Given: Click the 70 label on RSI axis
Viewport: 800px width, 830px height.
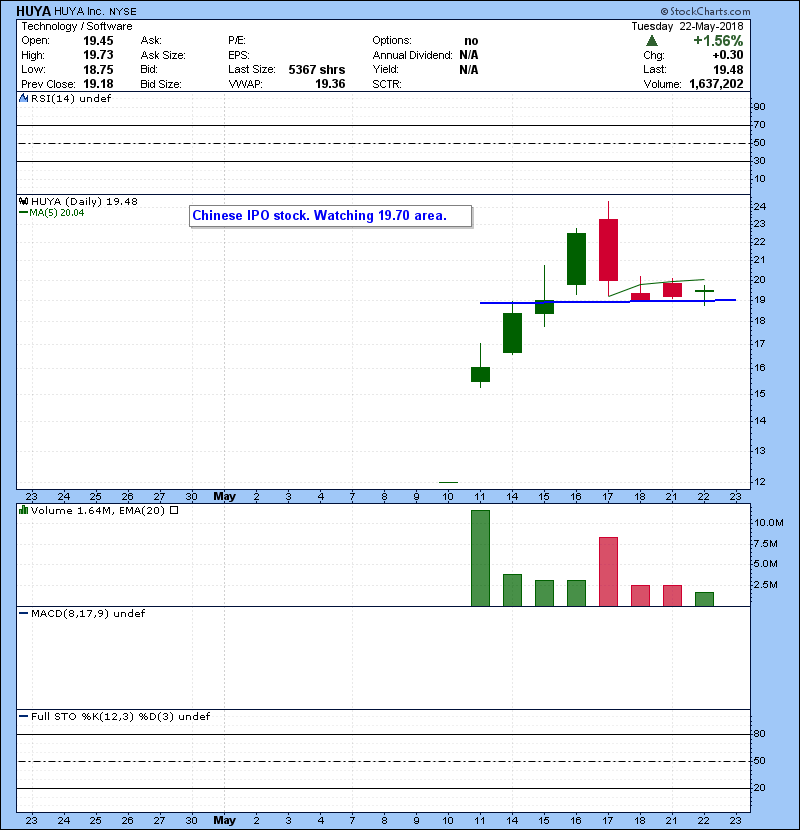Looking at the screenshot, I should [x=759, y=125].
